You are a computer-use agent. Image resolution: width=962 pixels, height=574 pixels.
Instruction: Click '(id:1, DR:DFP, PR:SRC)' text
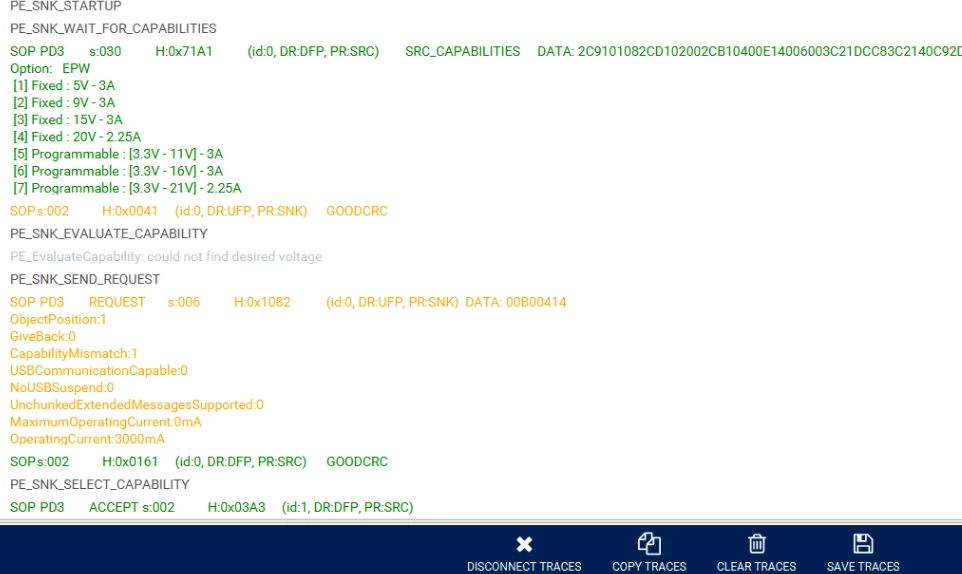pos(347,507)
